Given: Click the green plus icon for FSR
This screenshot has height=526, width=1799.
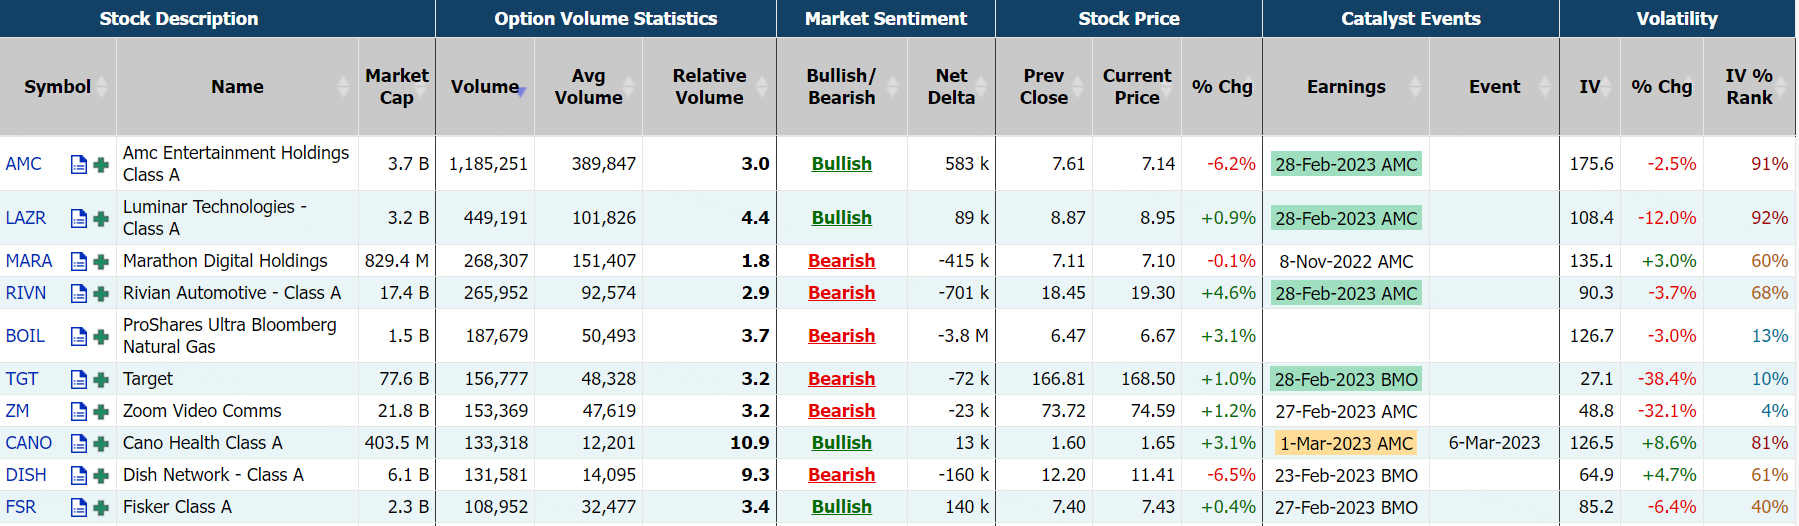Looking at the screenshot, I should 101,507.
